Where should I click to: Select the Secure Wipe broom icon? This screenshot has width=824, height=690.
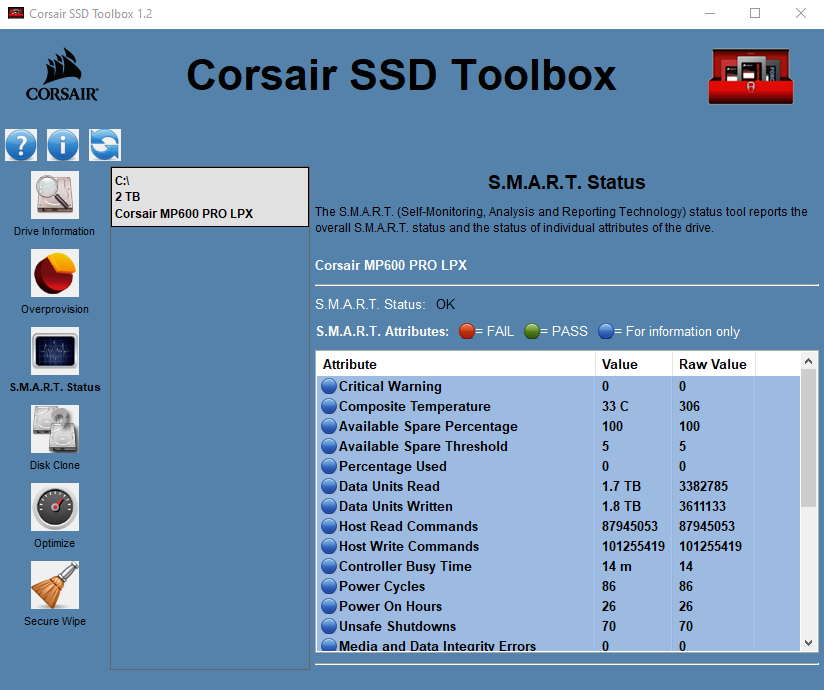coord(54,585)
